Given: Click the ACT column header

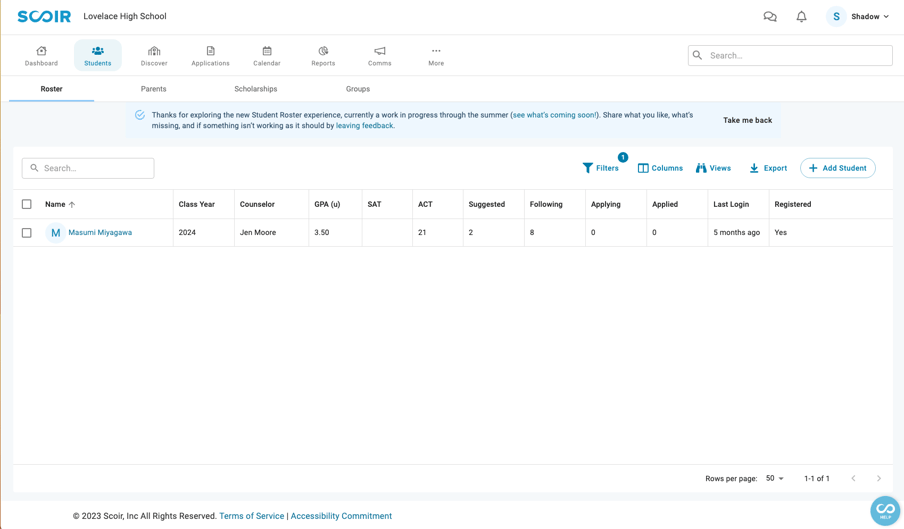Looking at the screenshot, I should pos(425,205).
